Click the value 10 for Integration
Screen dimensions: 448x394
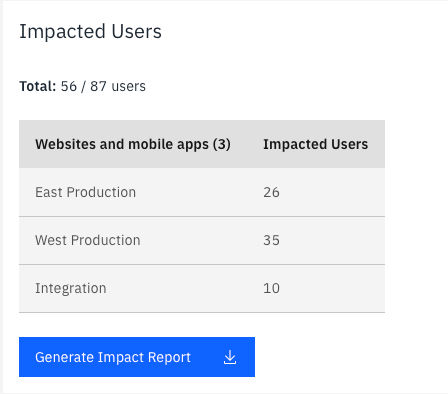[271, 288]
